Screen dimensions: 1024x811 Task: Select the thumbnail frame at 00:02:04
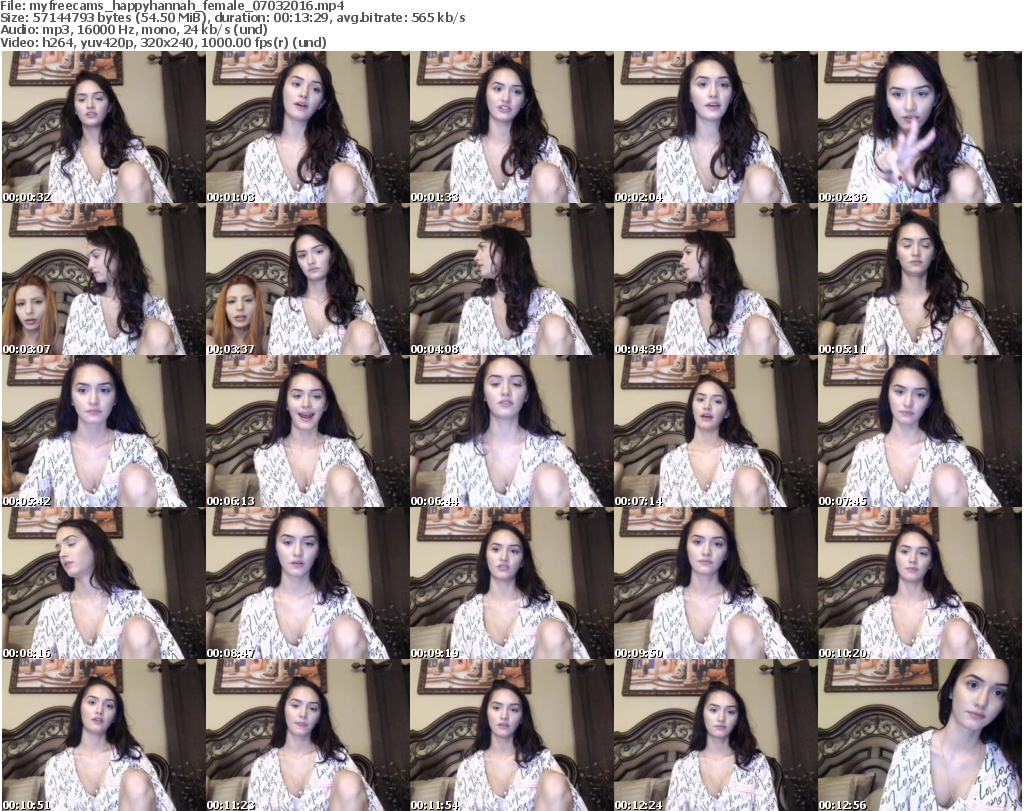[x=715, y=127]
